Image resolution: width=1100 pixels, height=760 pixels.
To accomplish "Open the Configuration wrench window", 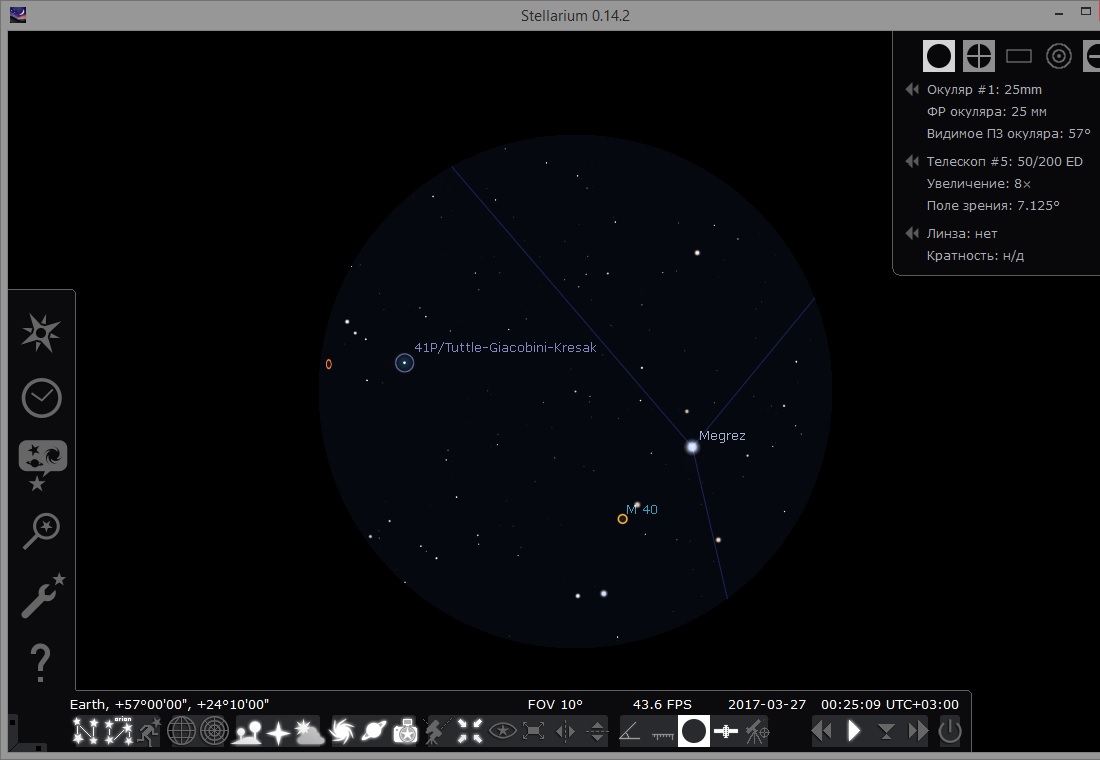I will [x=41, y=596].
